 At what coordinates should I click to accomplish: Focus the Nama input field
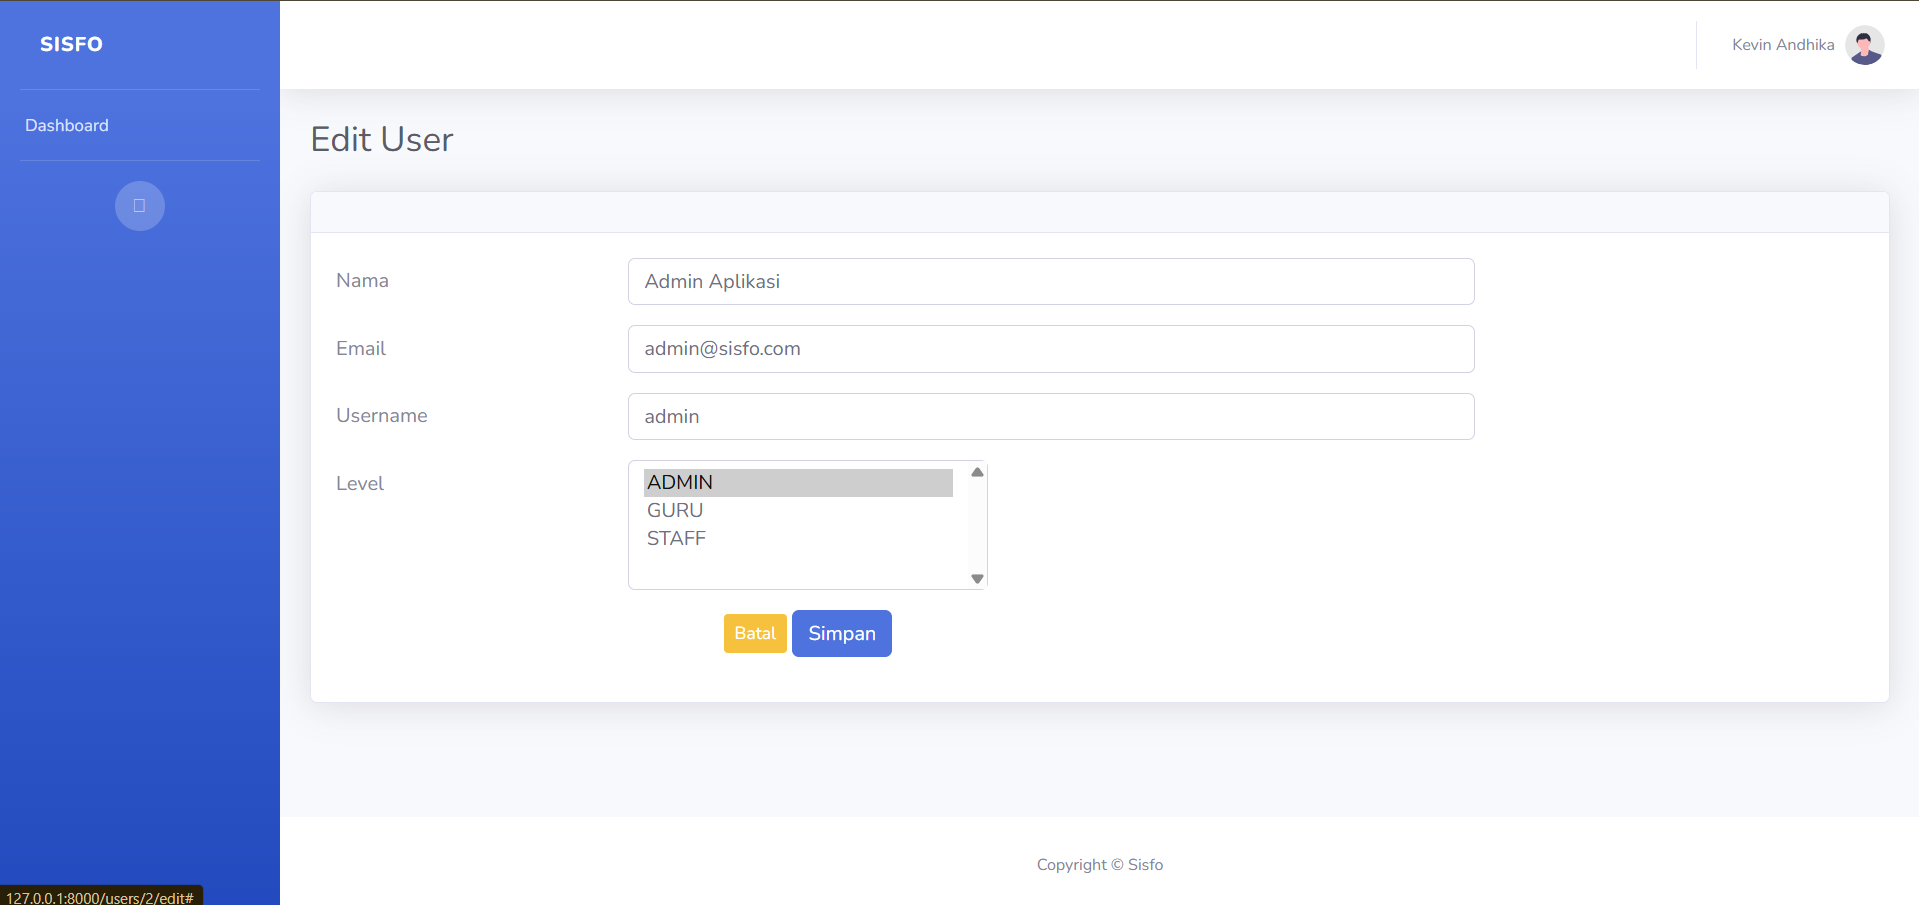click(x=1050, y=282)
